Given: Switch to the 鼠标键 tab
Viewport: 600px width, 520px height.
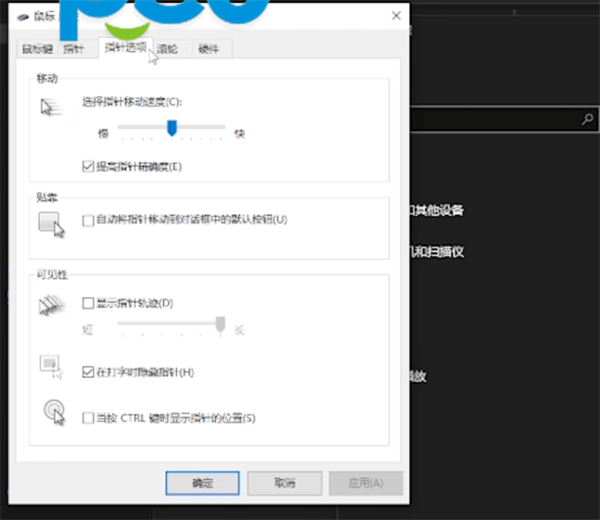Looking at the screenshot, I should tap(37, 49).
